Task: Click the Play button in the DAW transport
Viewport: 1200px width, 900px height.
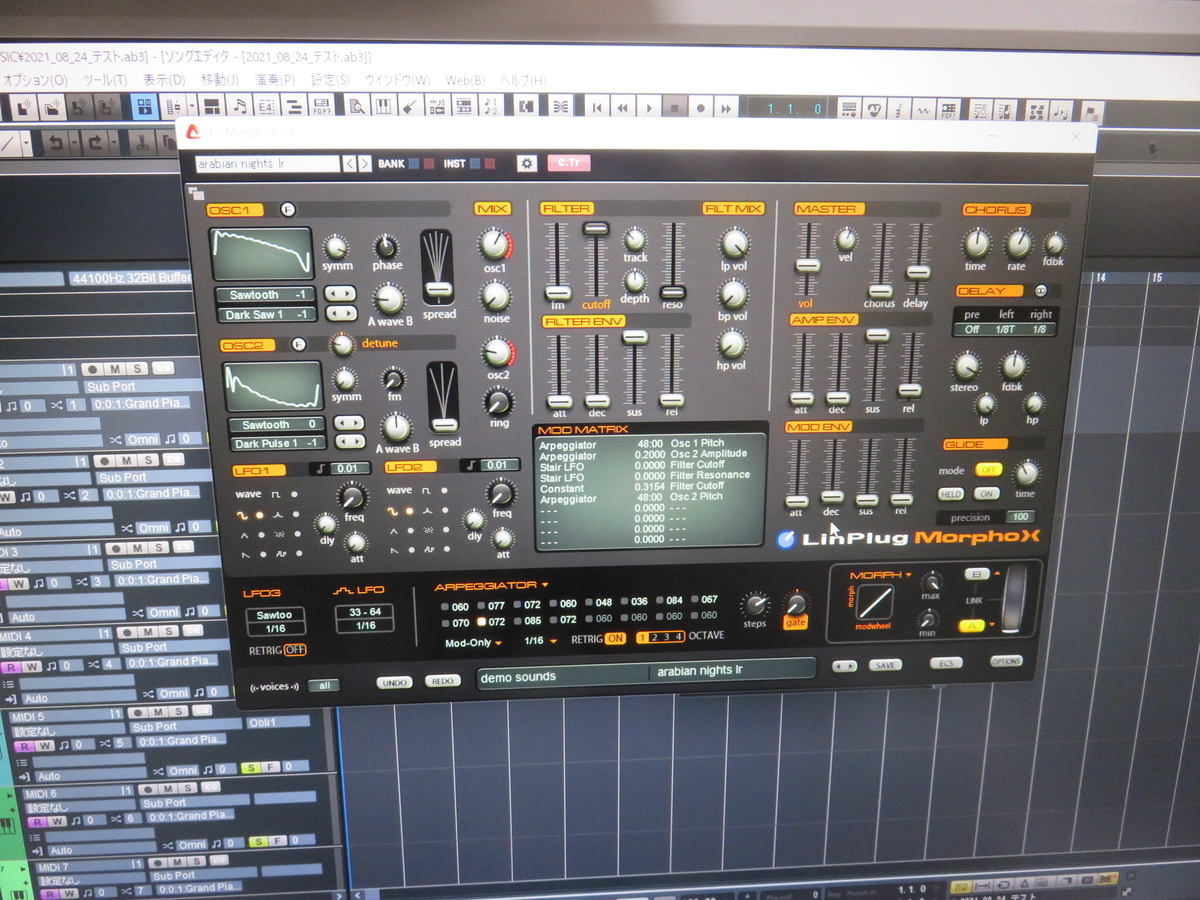Action: click(648, 107)
